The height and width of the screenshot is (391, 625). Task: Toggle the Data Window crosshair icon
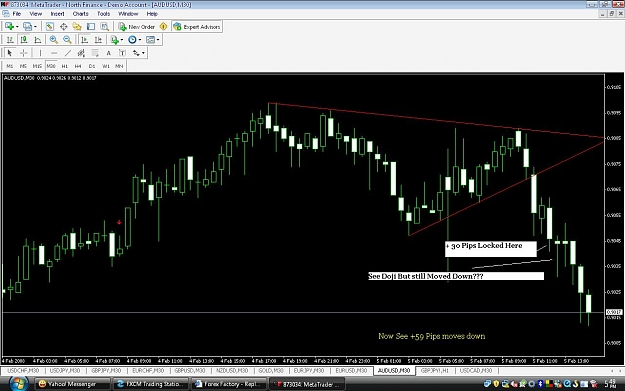click(x=63, y=26)
